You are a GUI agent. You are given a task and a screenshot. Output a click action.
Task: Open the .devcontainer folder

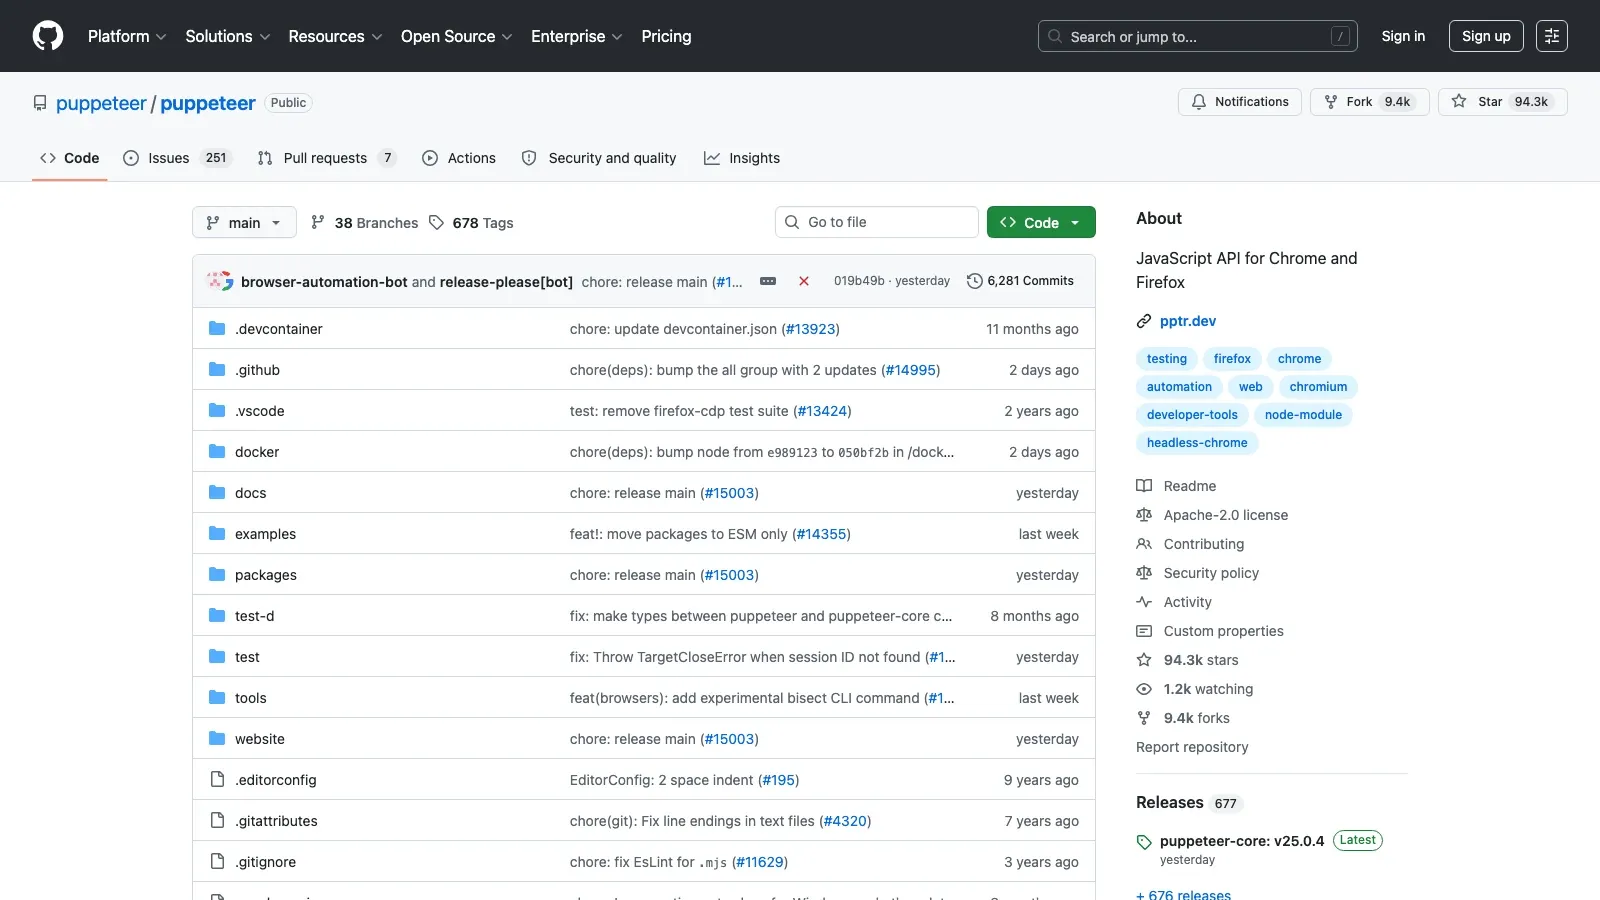click(x=279, y=329)
